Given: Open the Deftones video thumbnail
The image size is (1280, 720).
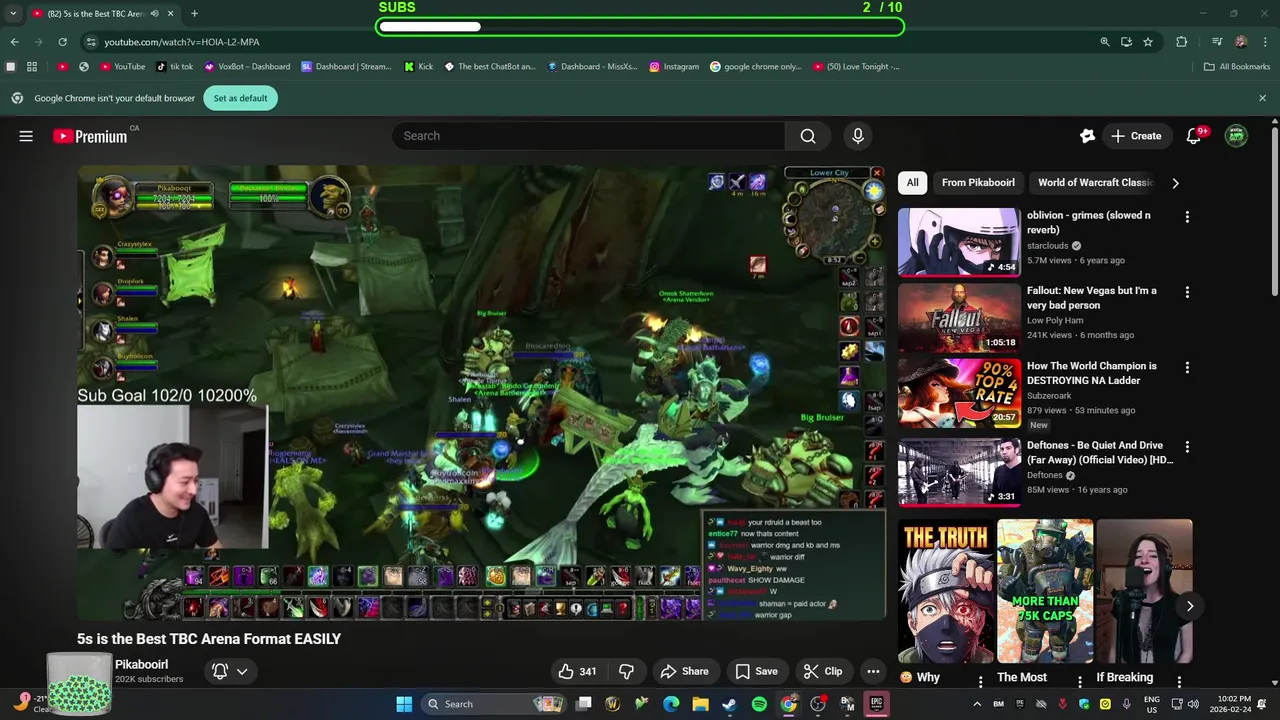Looking at the screenshot, I should tap(958, 472).
